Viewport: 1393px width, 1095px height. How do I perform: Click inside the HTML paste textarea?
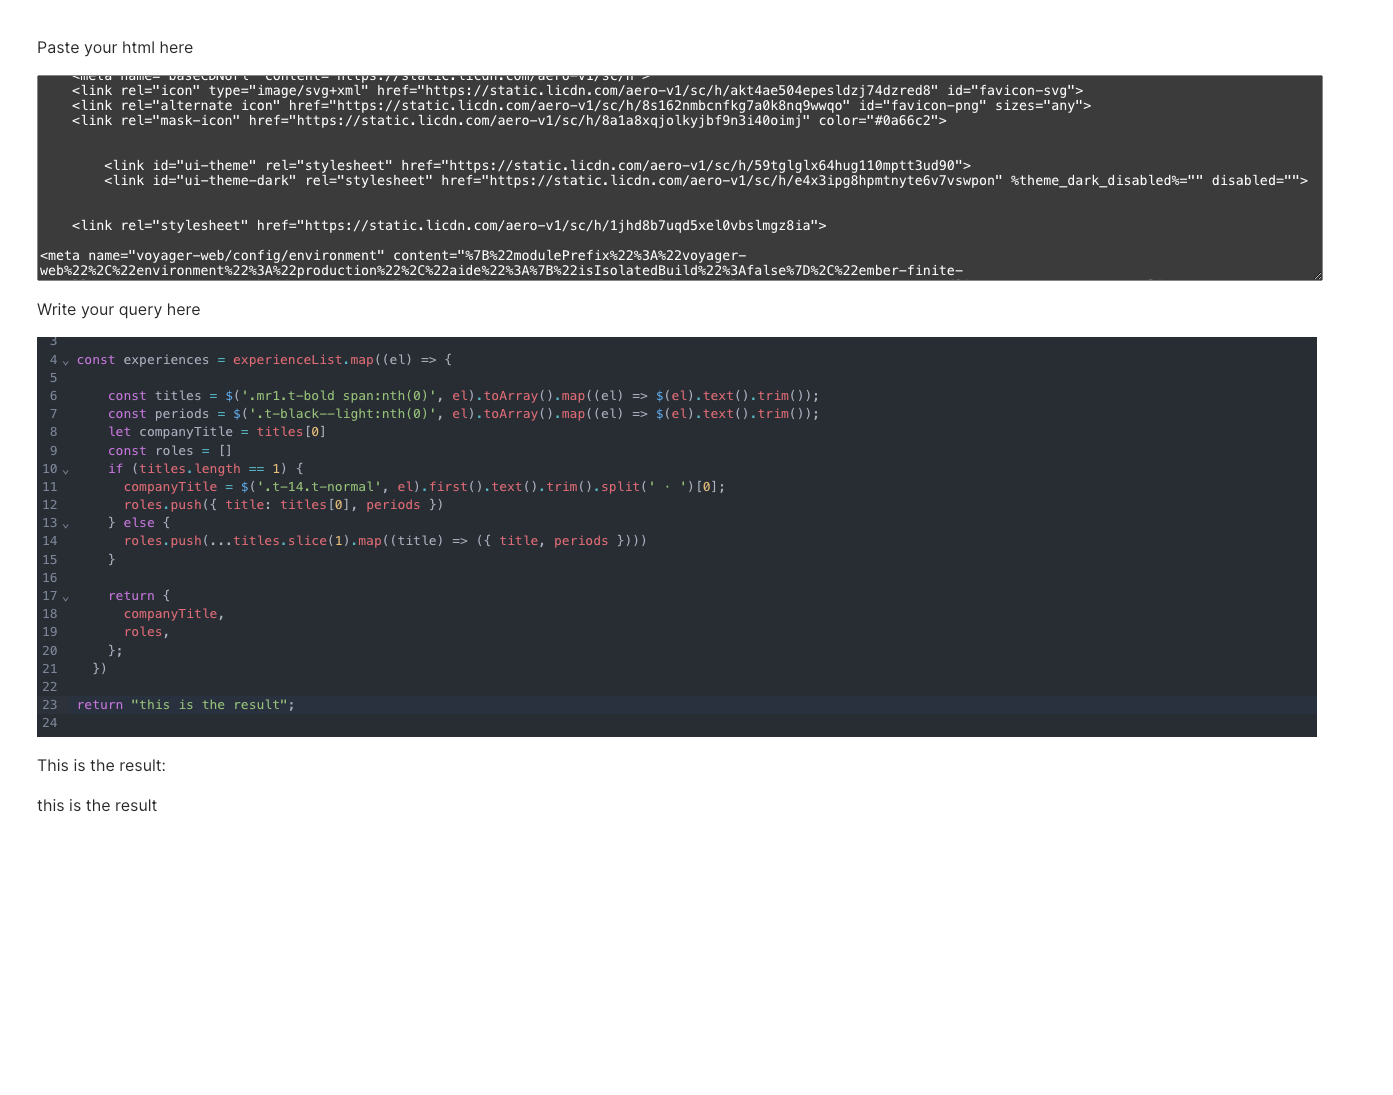(x=679, y=178)
